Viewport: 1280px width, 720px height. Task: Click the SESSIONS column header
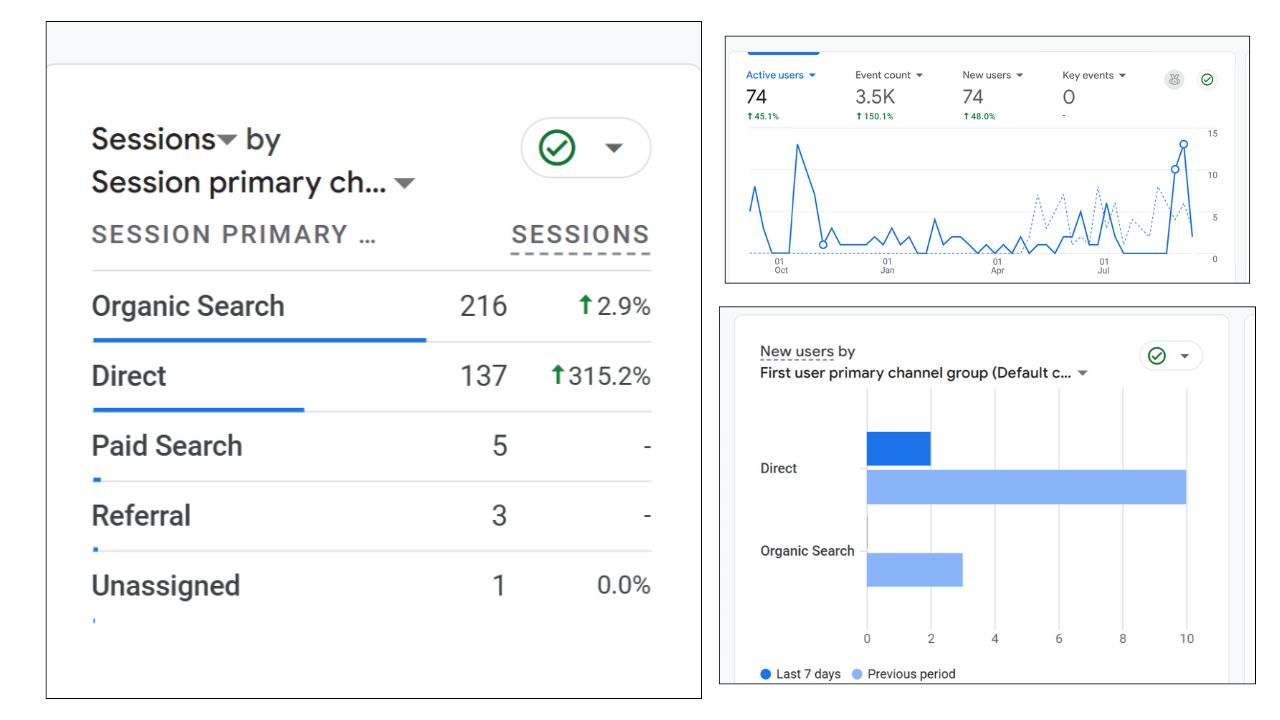pos(580,235)
